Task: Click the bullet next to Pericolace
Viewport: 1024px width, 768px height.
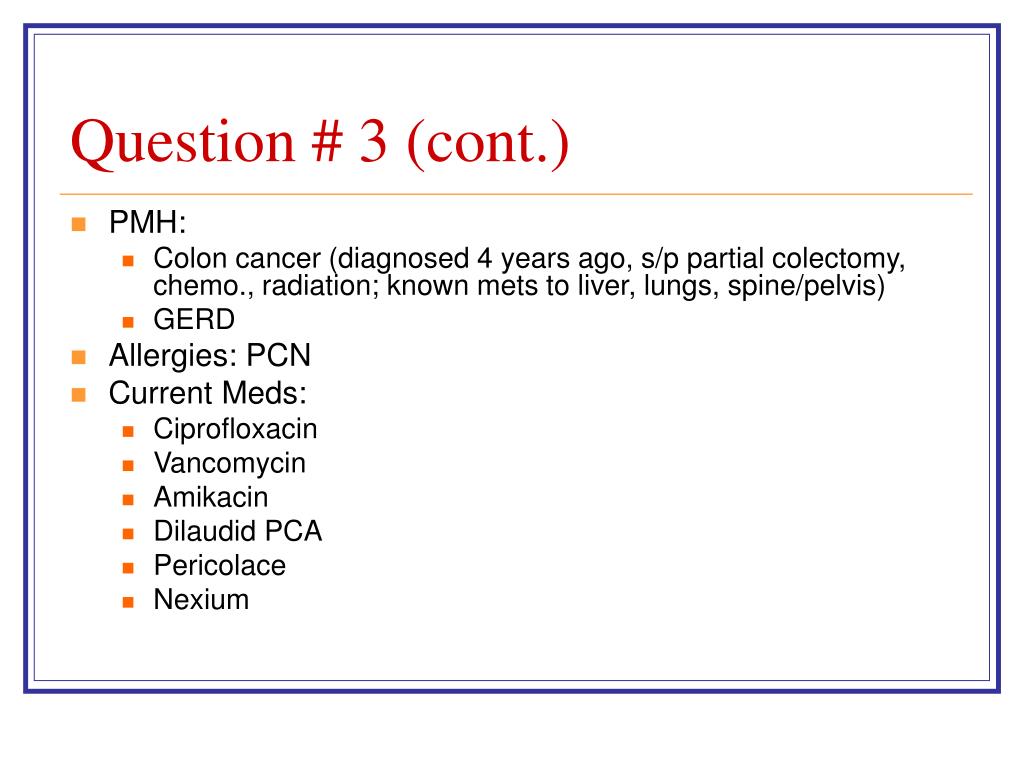Action: pyautogui.click(x=128, y=568)
